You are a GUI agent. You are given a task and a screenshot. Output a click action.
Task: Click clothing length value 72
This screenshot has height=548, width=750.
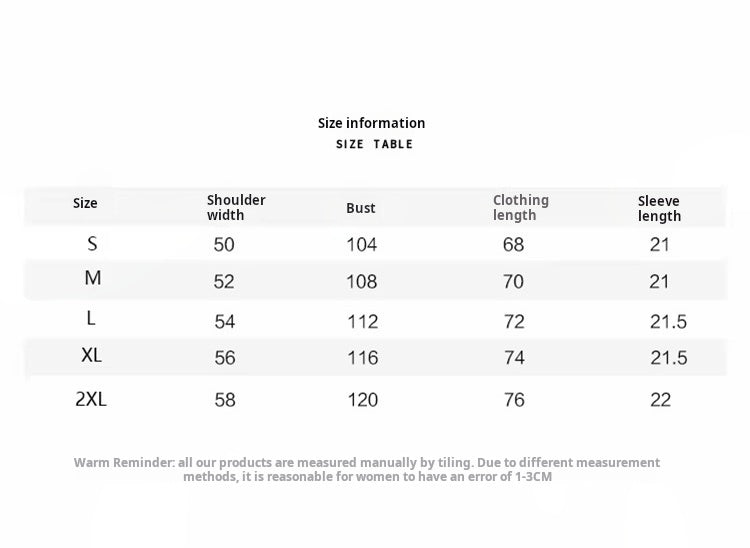pos(513,322)
